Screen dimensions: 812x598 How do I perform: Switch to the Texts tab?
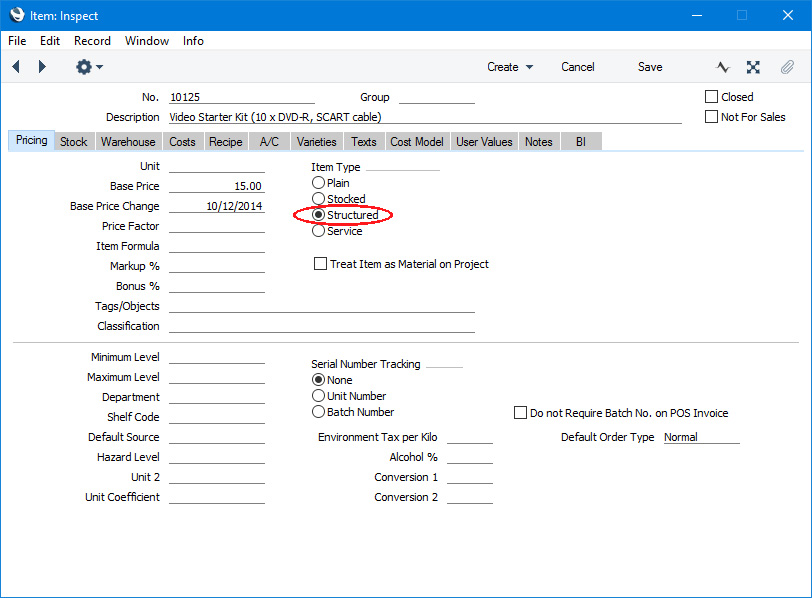(x=364, y=142)
